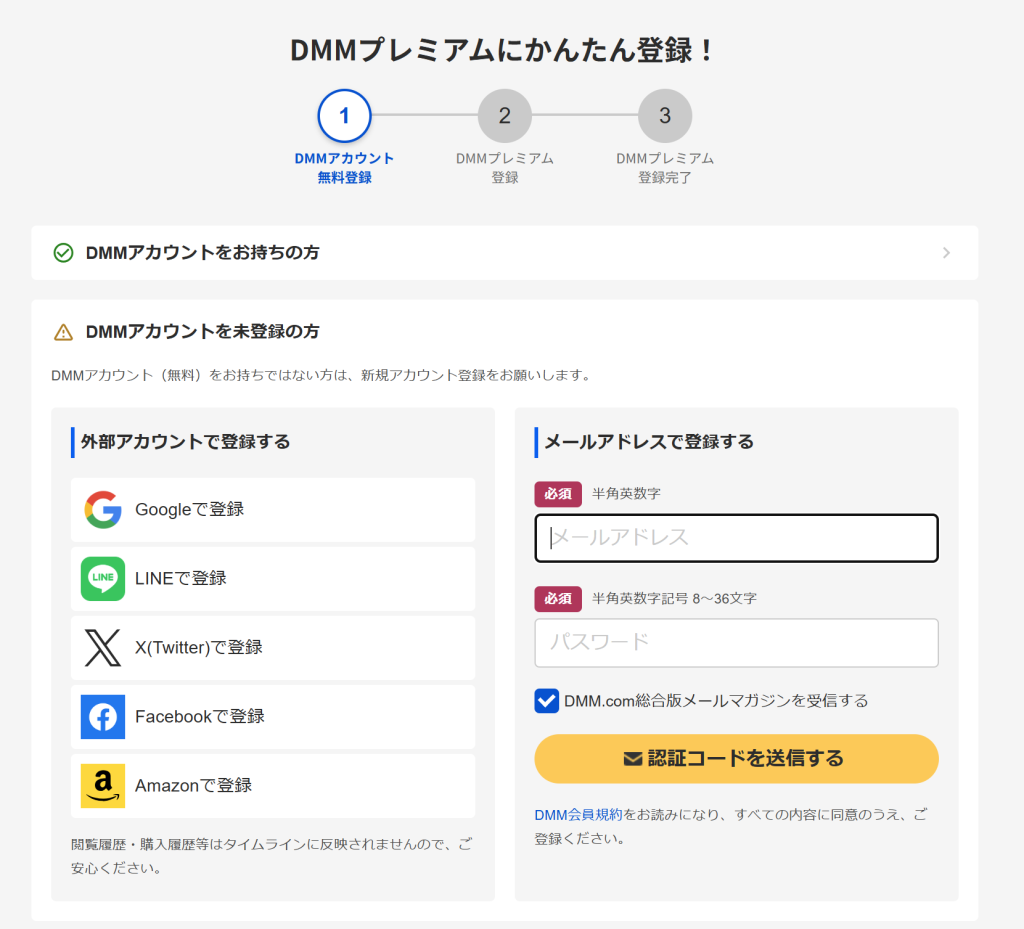Click the green LINE logo icon
This screenshot has width=1024, height=929.
103,579
